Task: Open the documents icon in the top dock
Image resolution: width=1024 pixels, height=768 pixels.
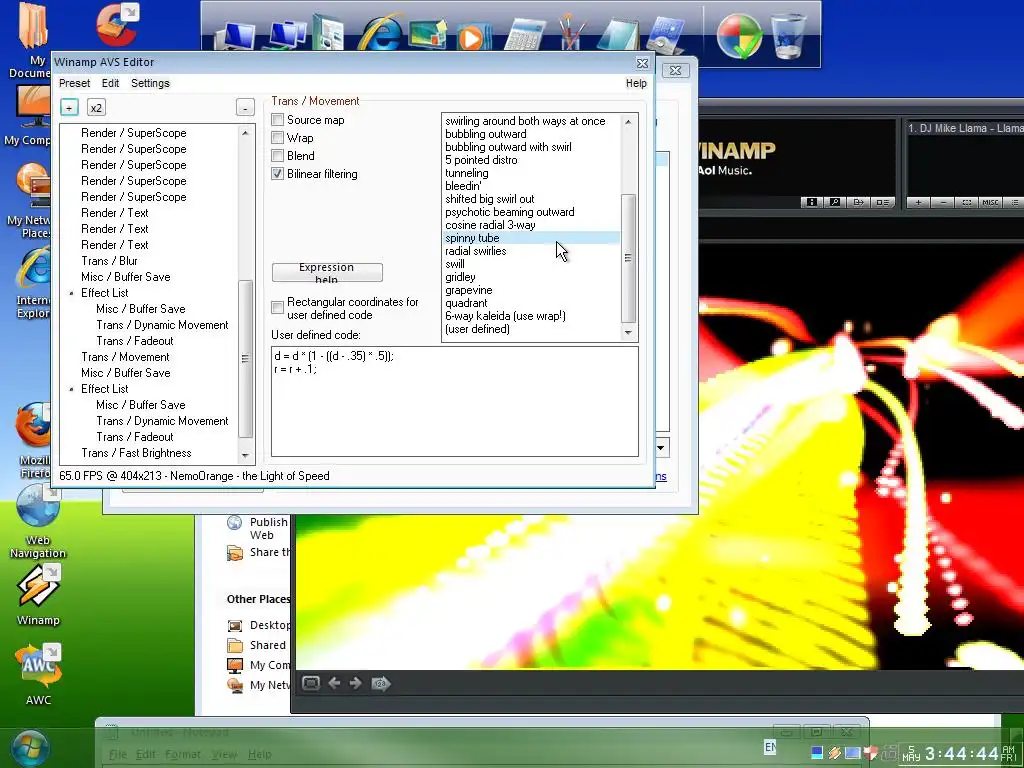Action: point(328,33)
